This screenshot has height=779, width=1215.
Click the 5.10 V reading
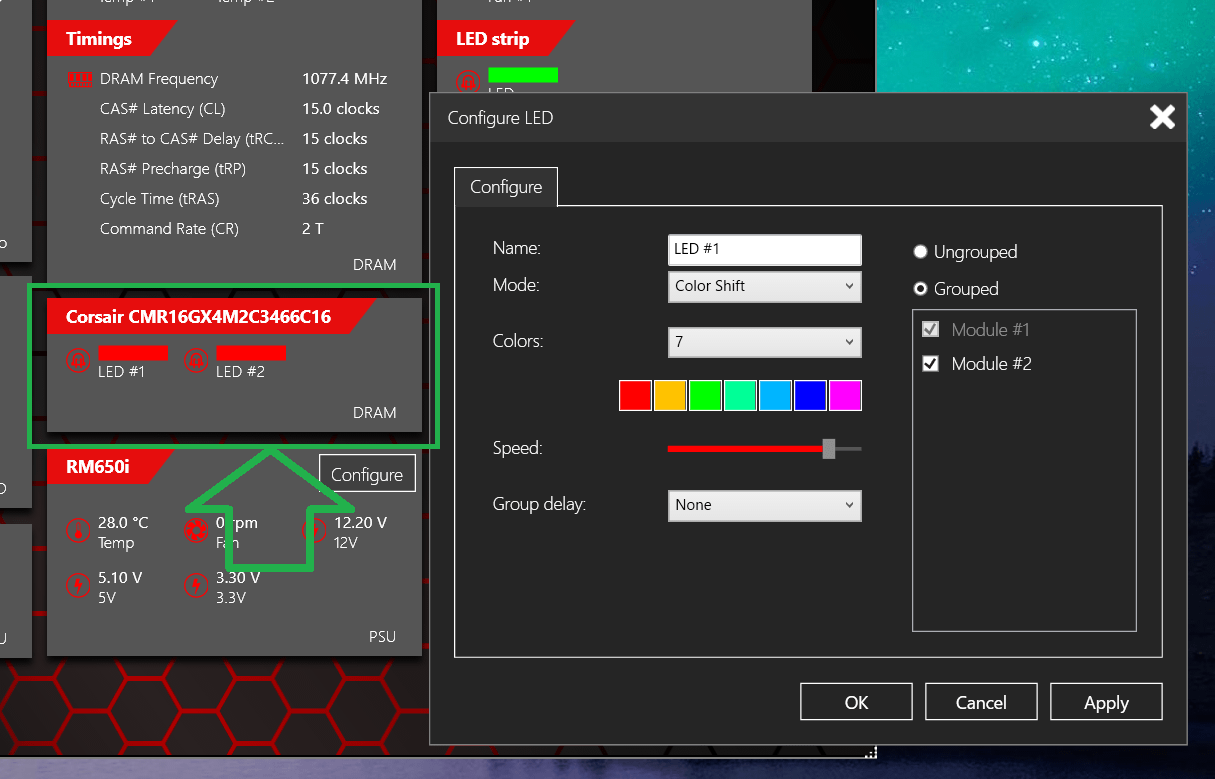pos(120,578)
